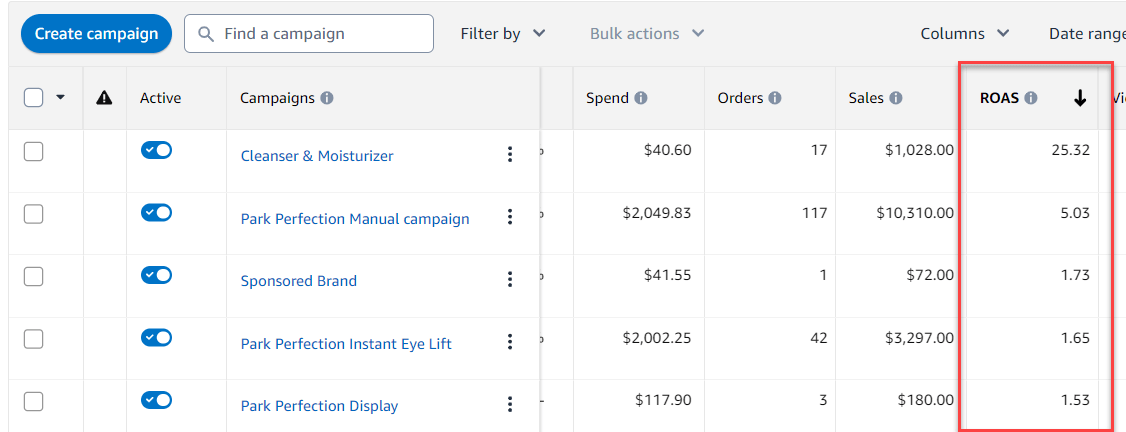This screenshot has width=1126, height=432.
Task: Expand the Filter by dropdown
Action: tap(503, 34)
